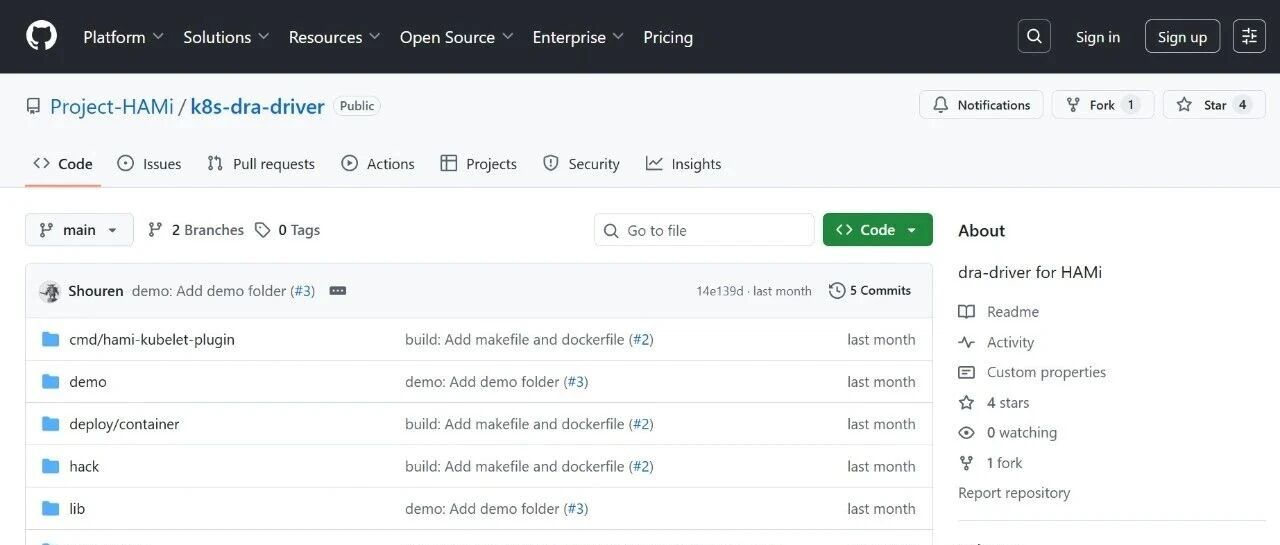Open the appearance settings icon button

coord(1249,37)
